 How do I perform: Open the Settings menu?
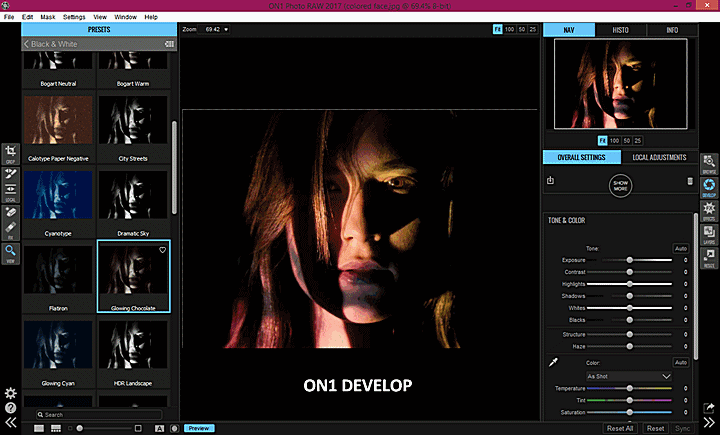(x=74, y=17)
